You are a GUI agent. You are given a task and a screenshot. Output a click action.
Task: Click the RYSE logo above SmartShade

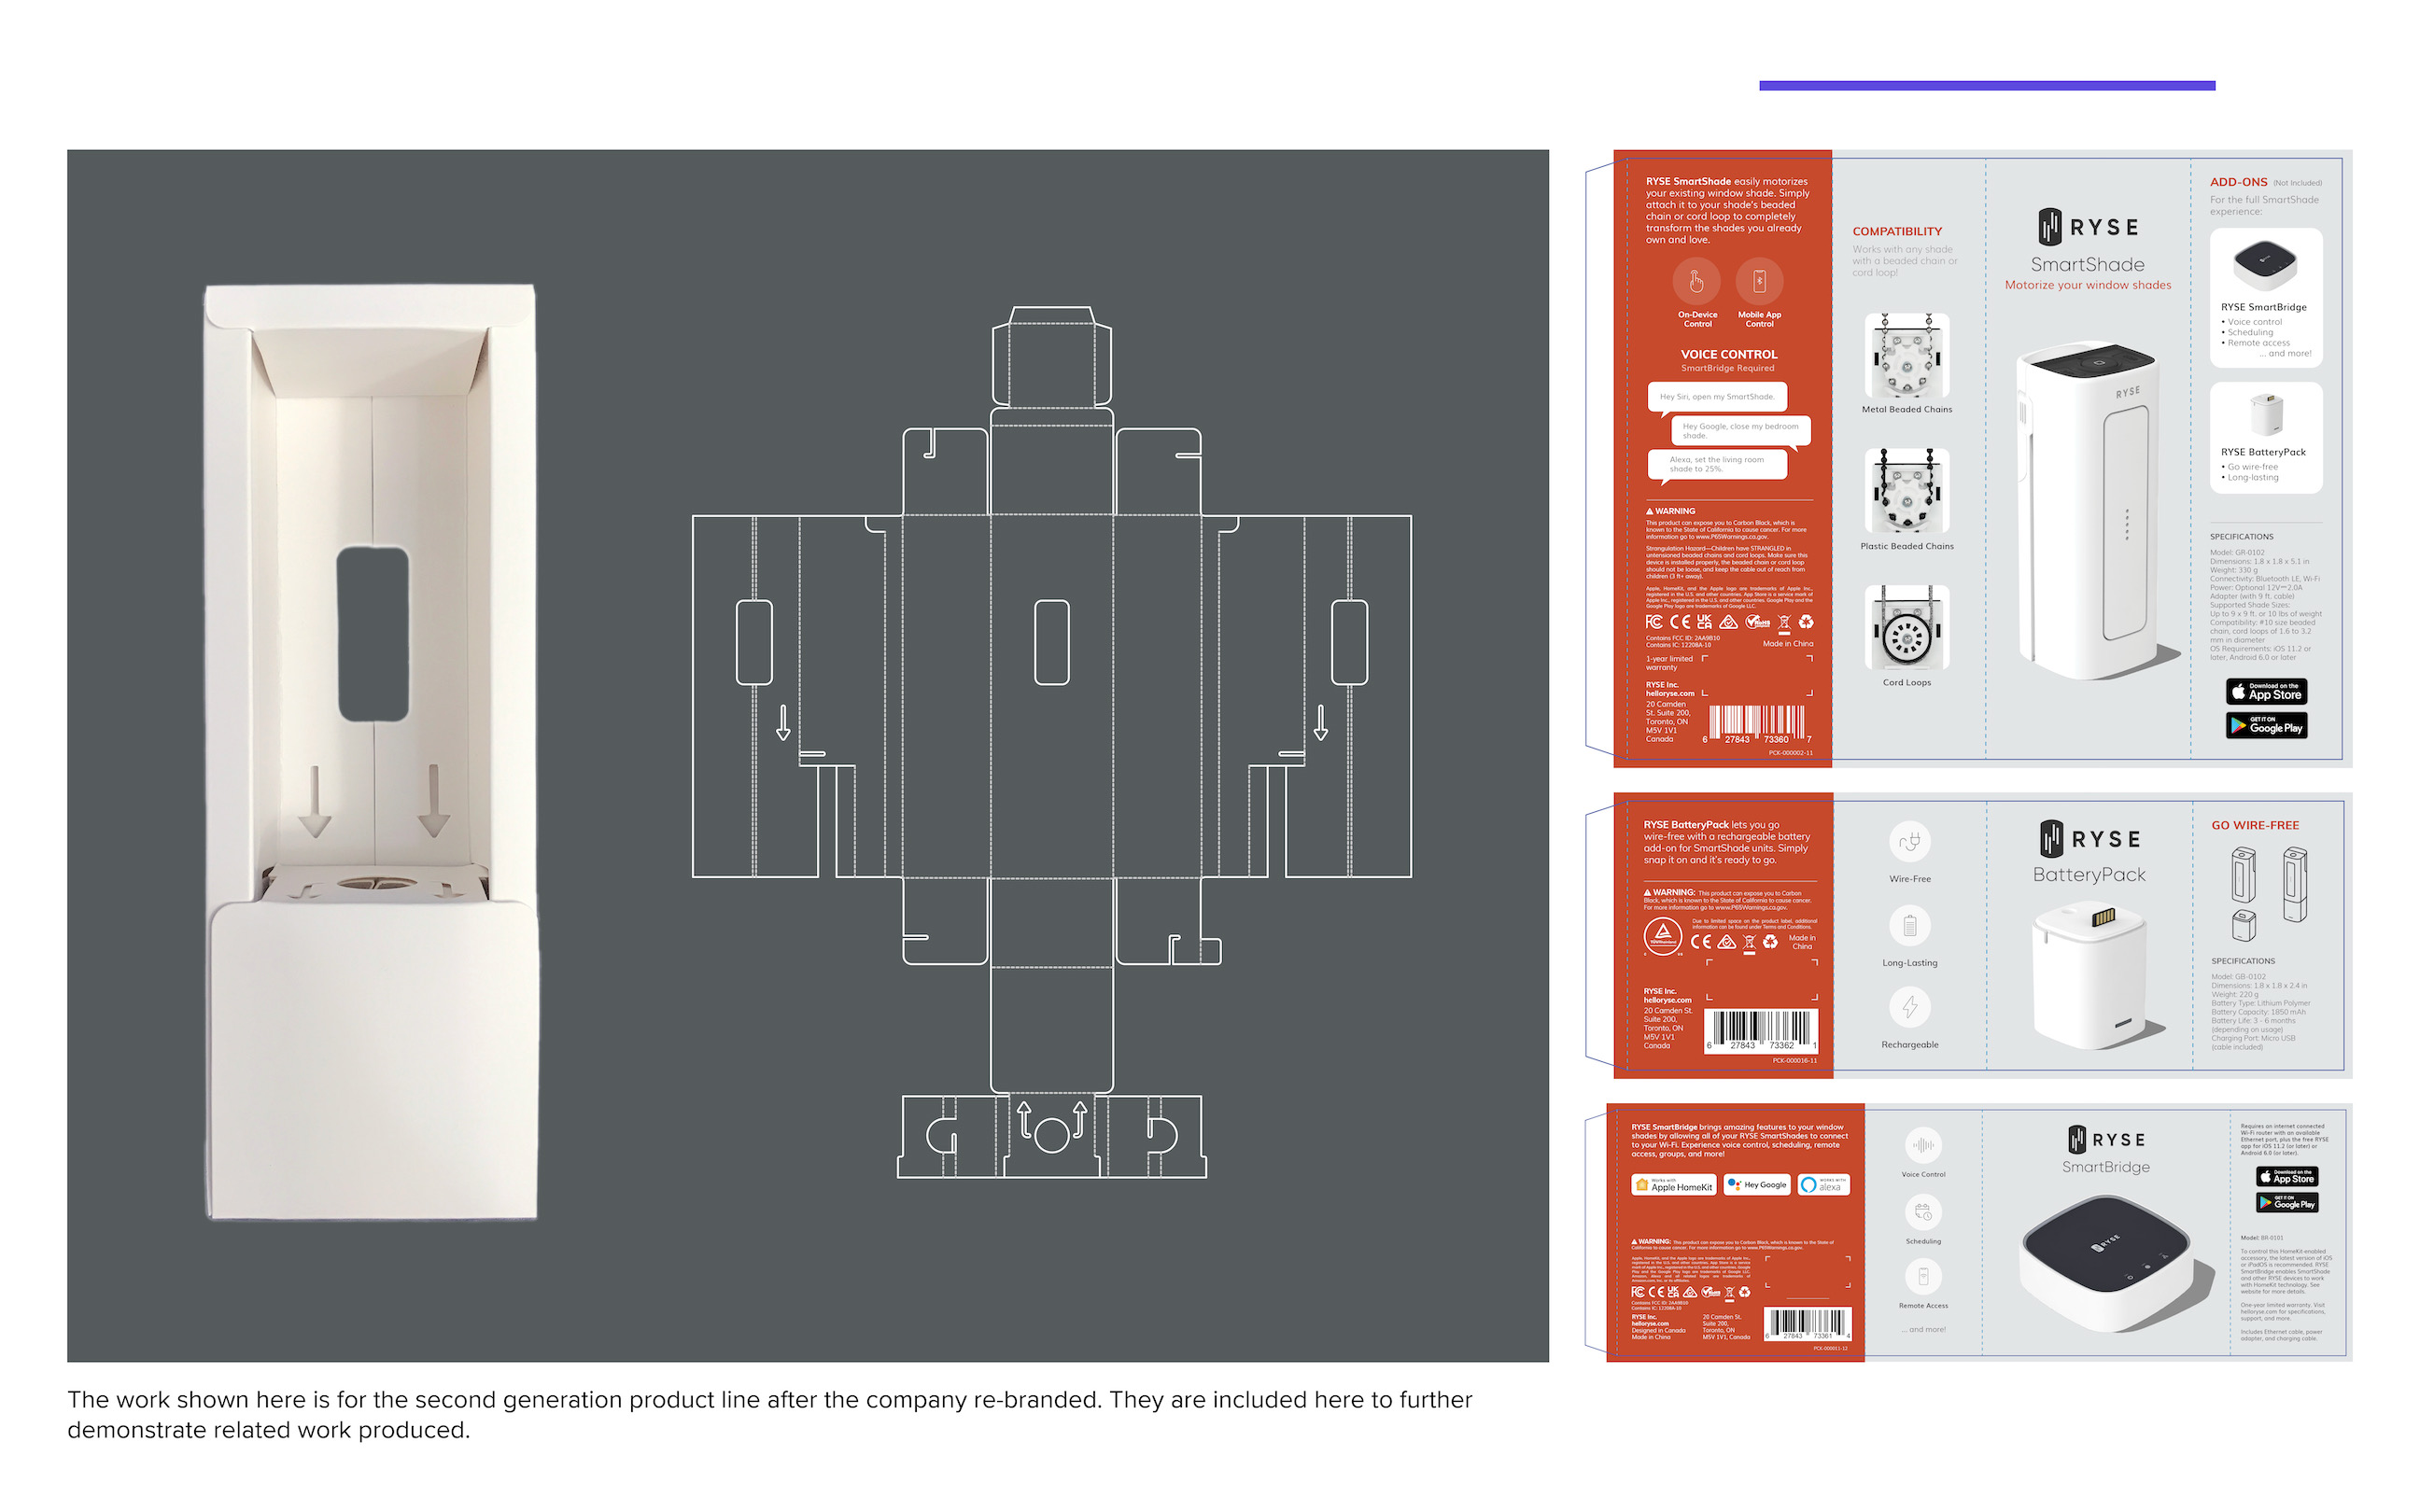(2088, 227)
